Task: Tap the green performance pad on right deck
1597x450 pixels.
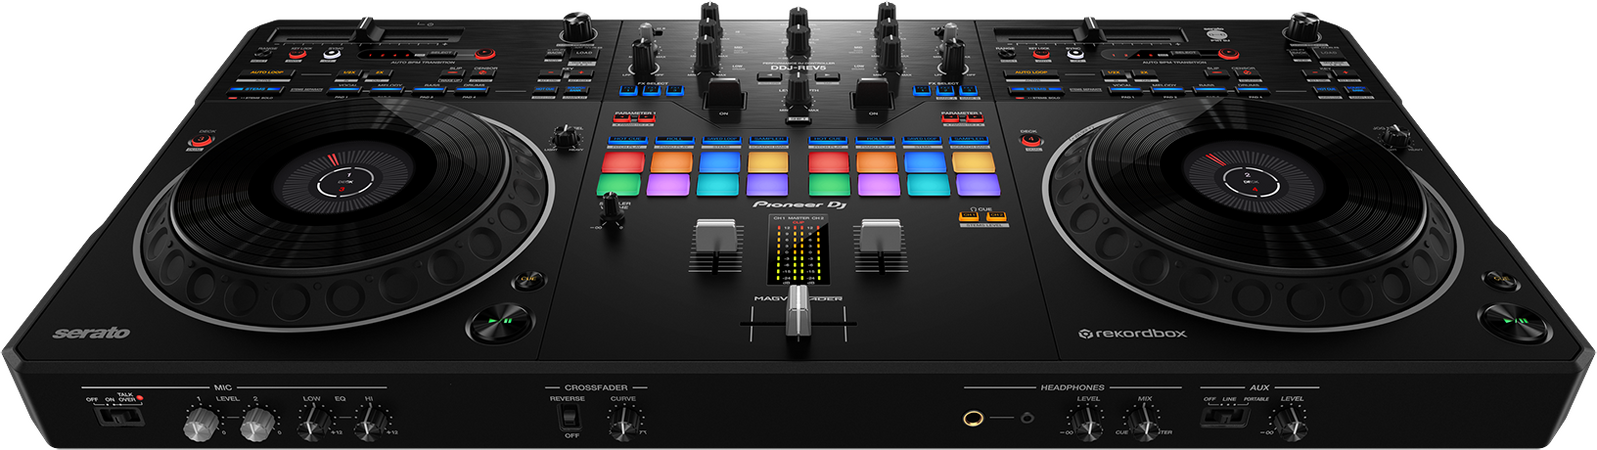Action: 830,185
